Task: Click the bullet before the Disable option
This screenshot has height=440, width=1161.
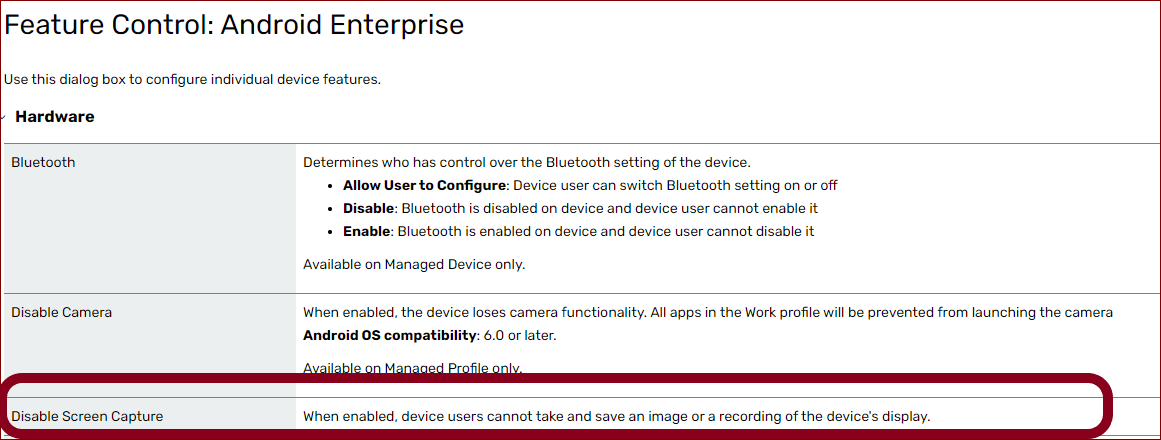Action: tap(331, 209)
